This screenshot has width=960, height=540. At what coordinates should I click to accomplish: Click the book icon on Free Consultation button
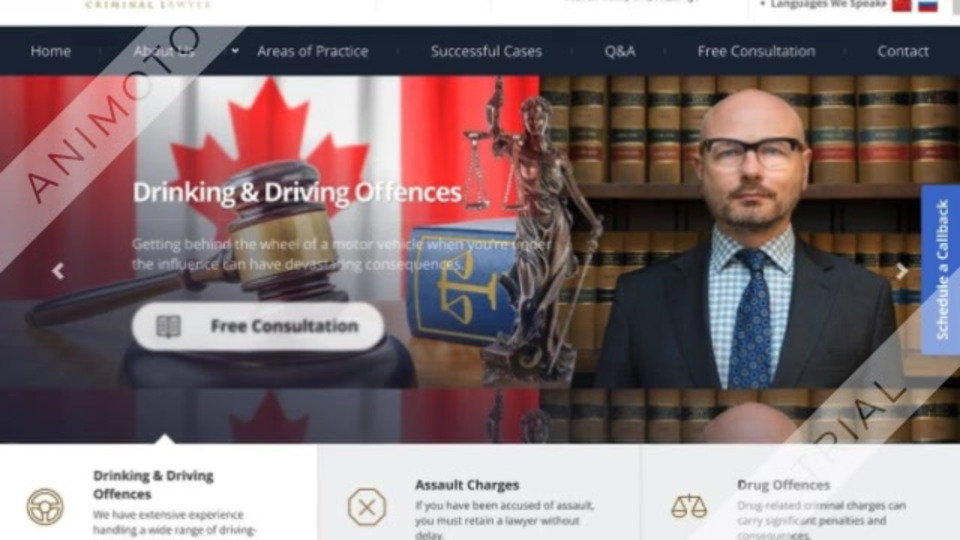point(168,326)
